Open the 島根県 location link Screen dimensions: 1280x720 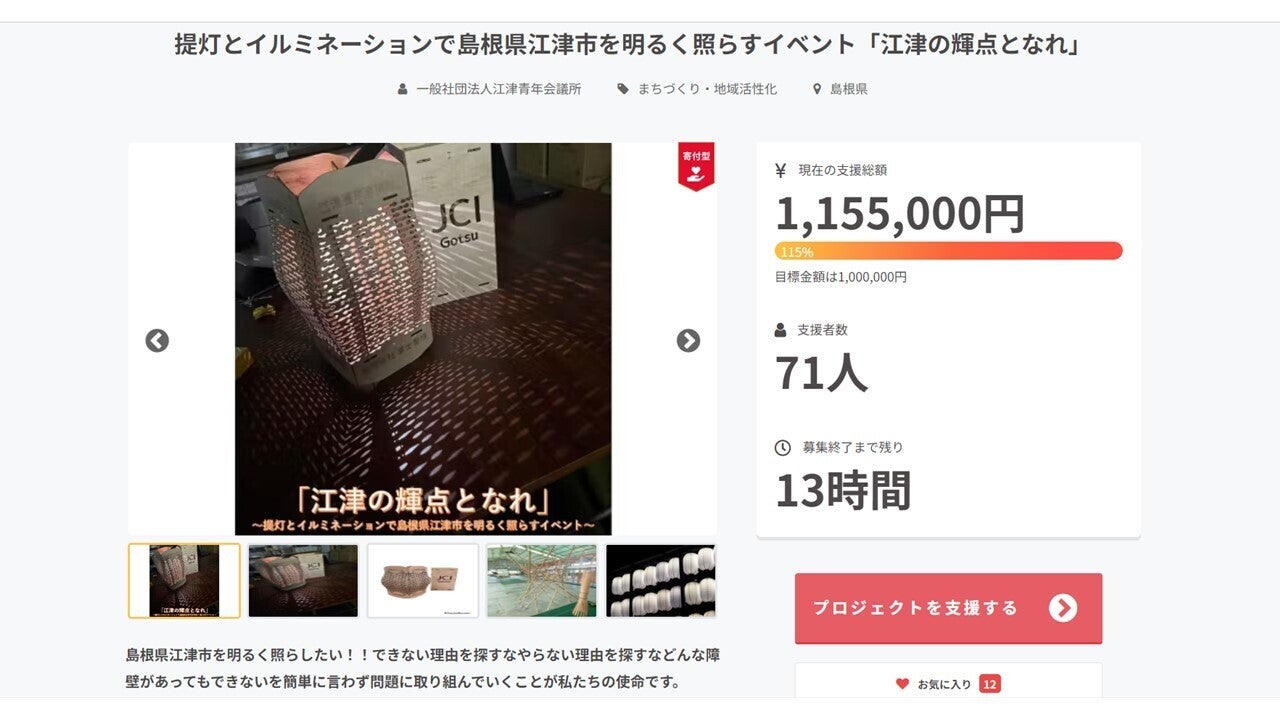[x=849, y=89]
